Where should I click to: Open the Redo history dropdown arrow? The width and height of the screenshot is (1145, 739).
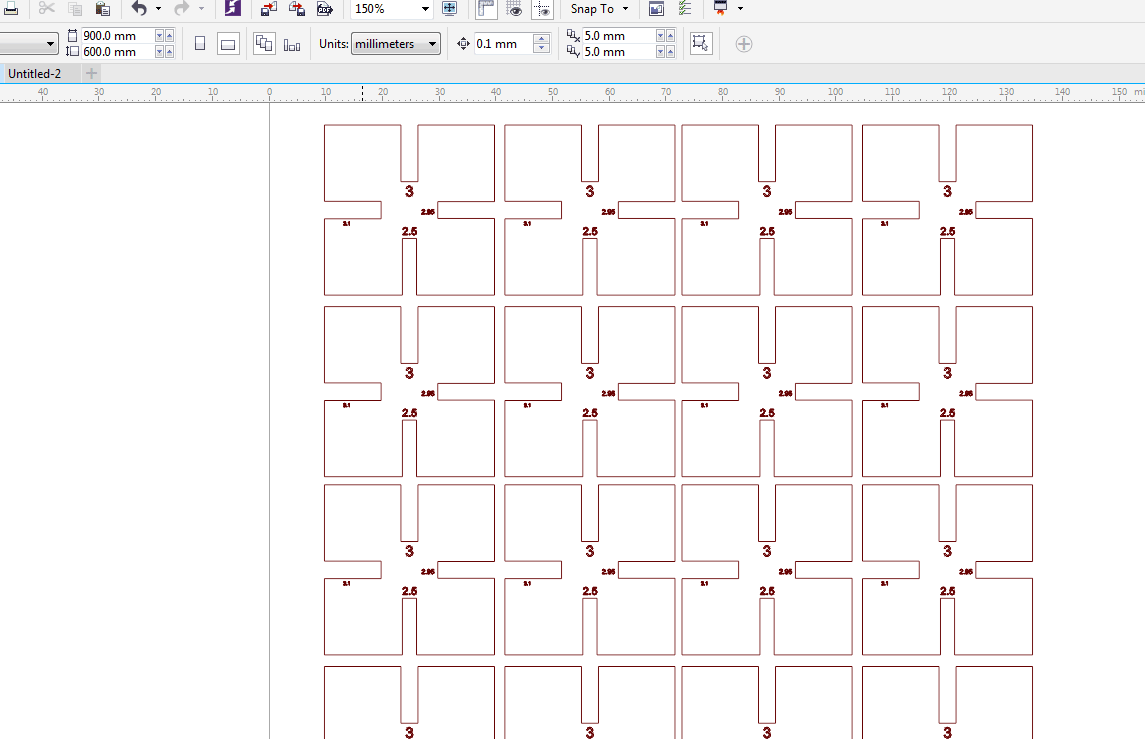[201, 9]
